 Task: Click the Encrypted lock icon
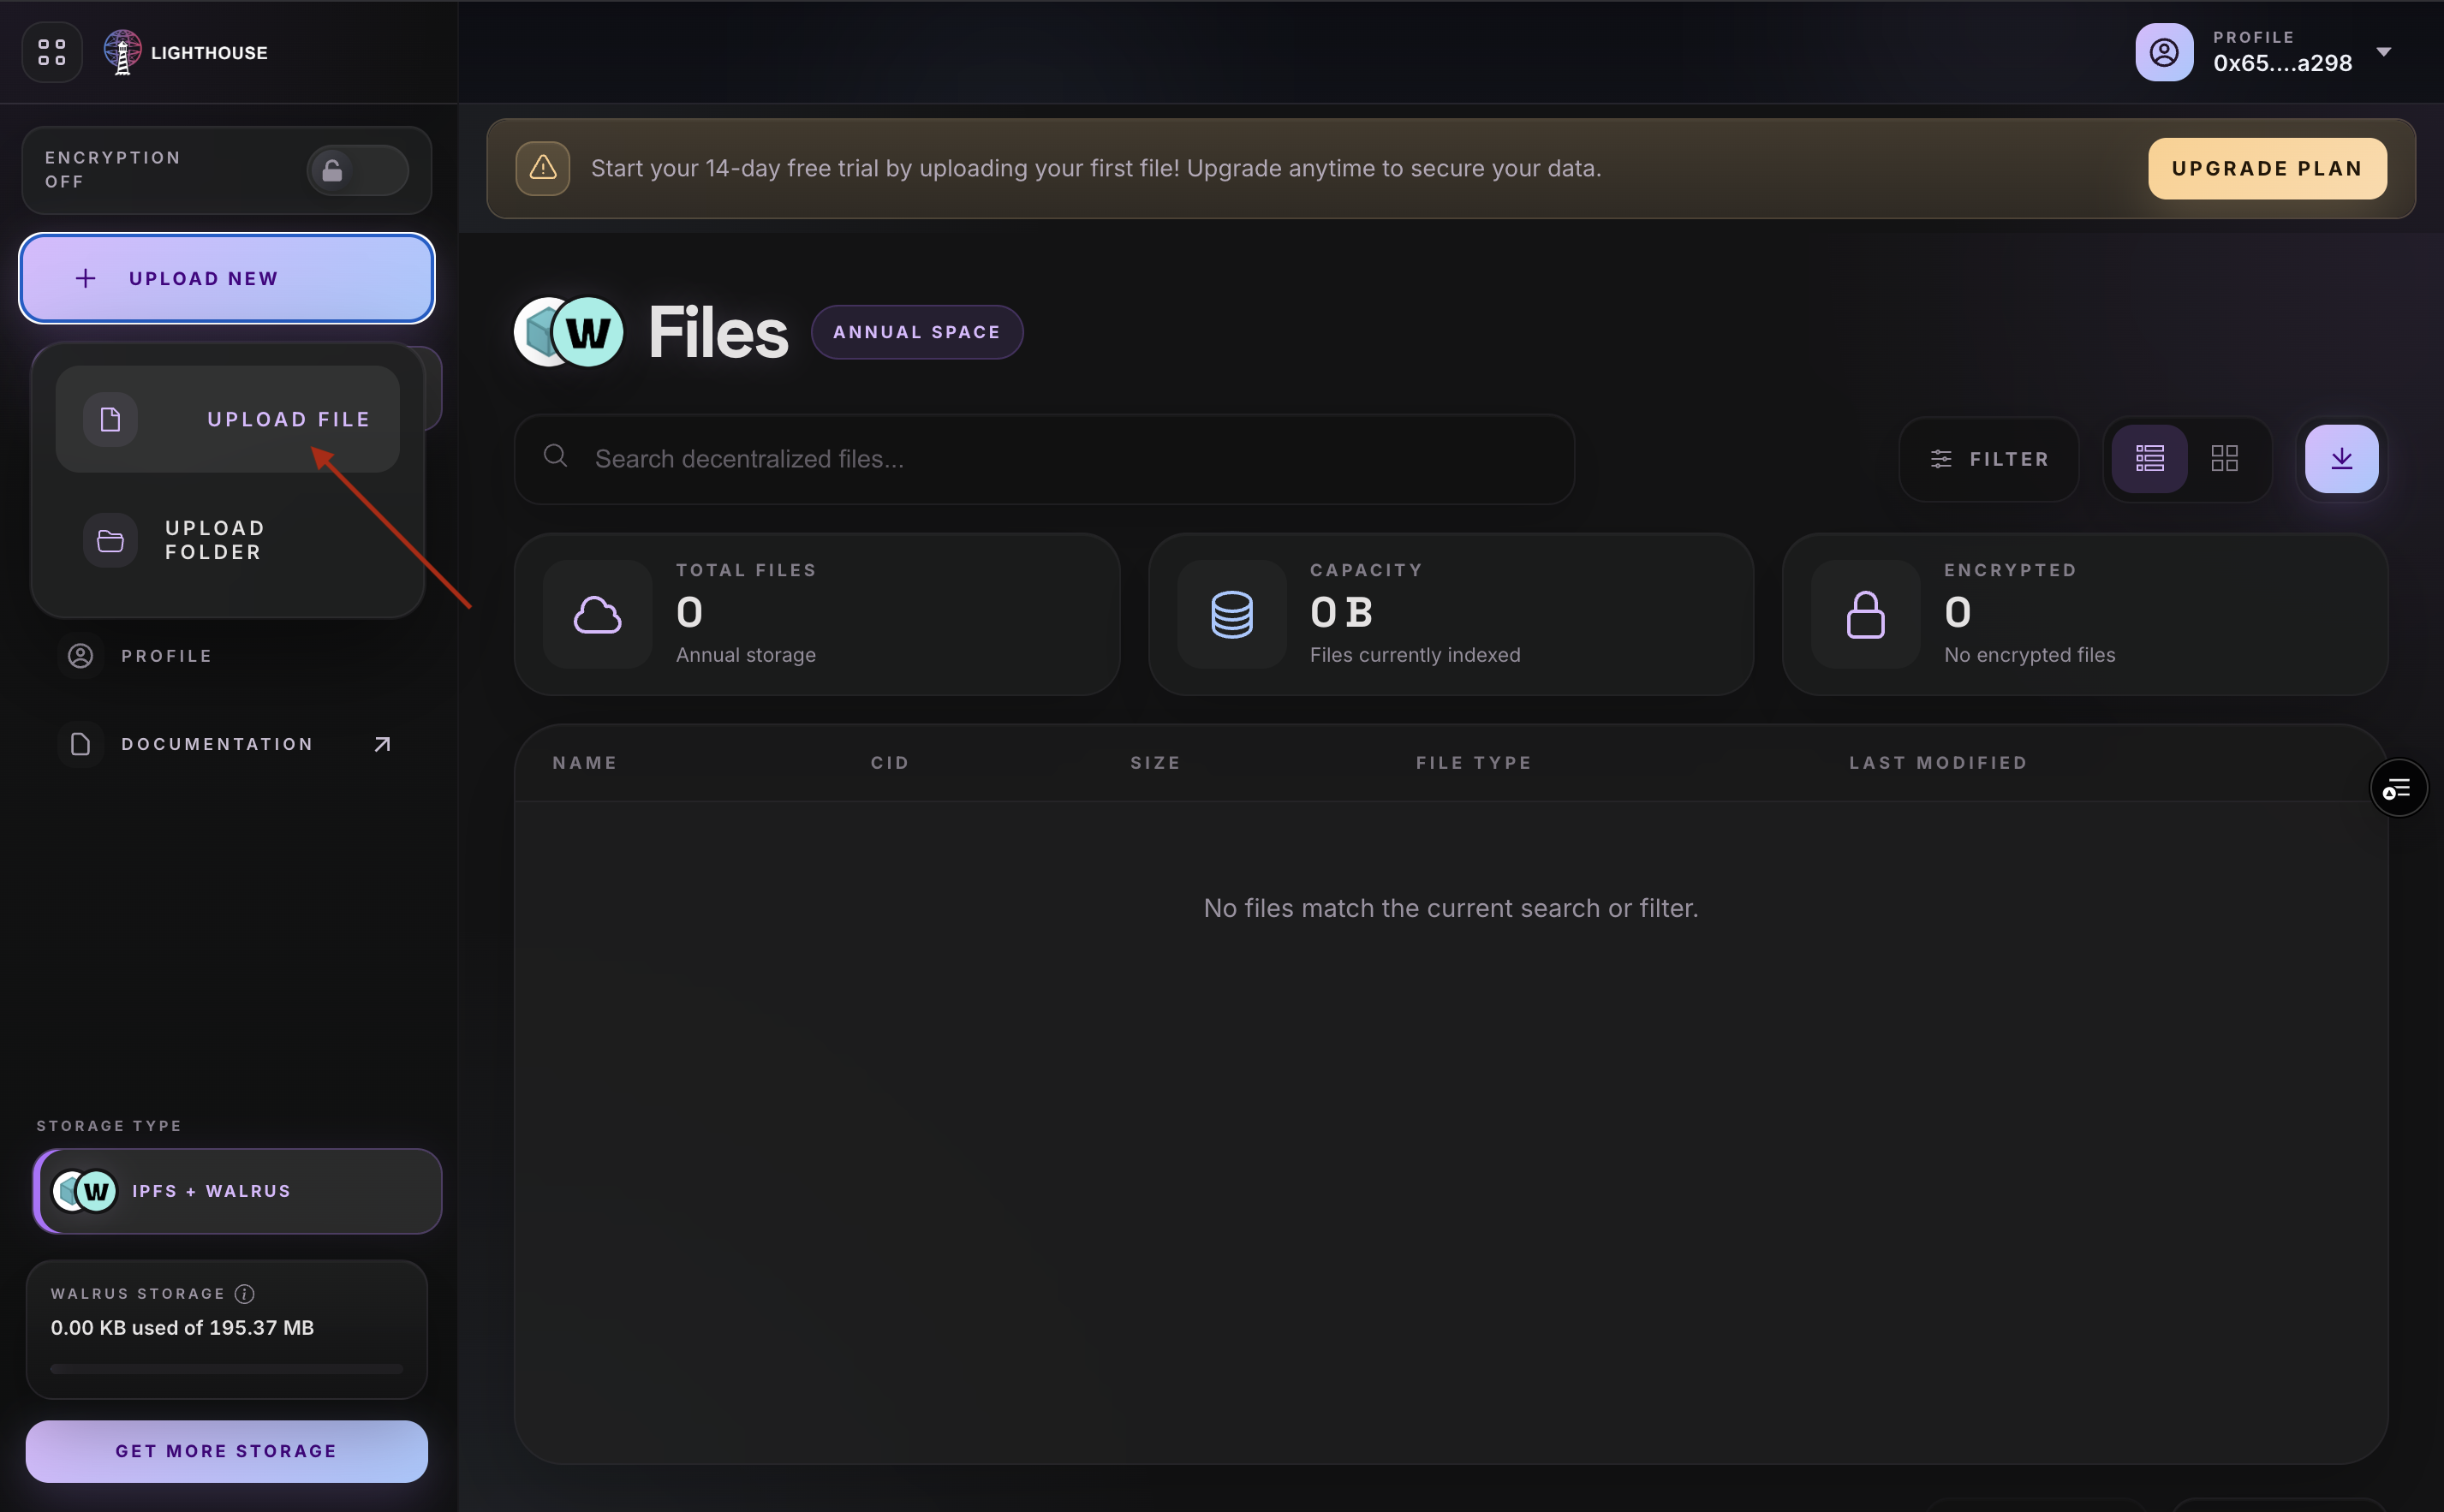click(1866, 614)
